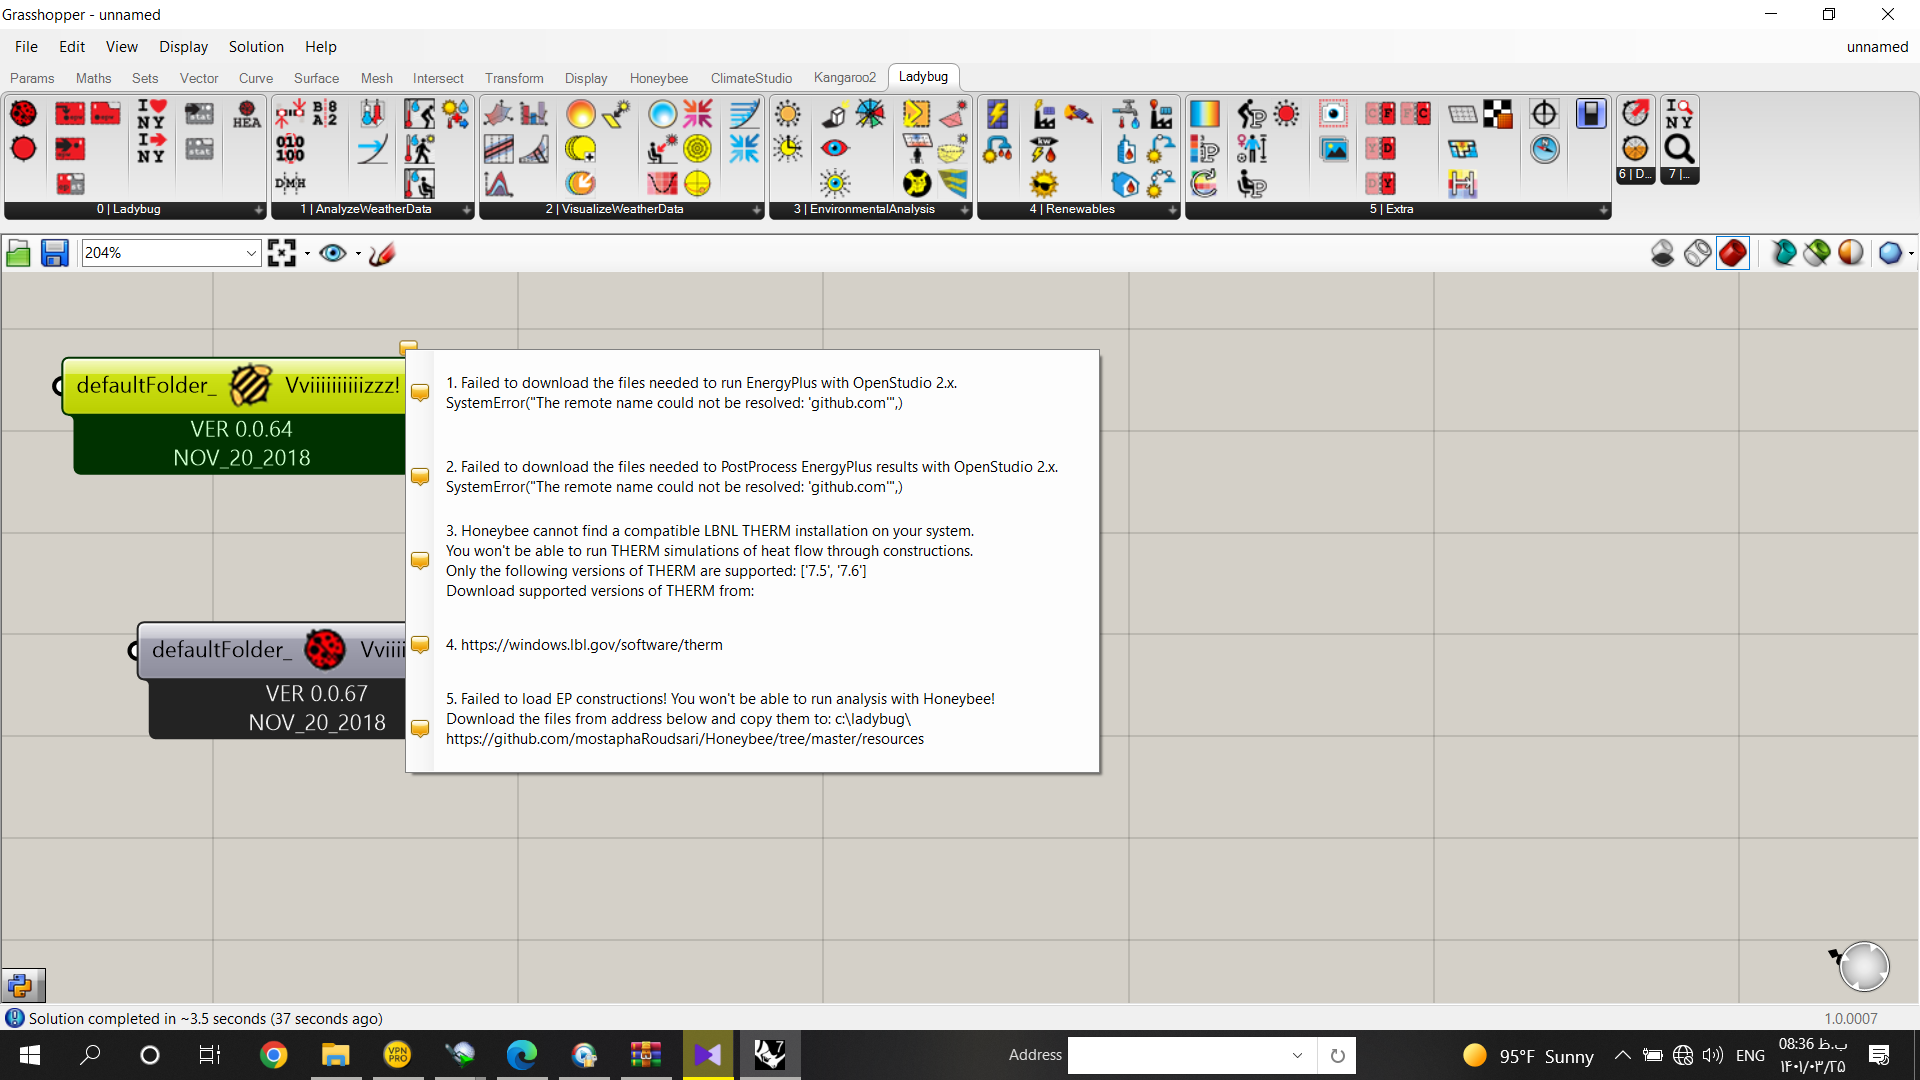Click the magnifier search icon in Ladybug ribbon

click(x=1679, y=149)
